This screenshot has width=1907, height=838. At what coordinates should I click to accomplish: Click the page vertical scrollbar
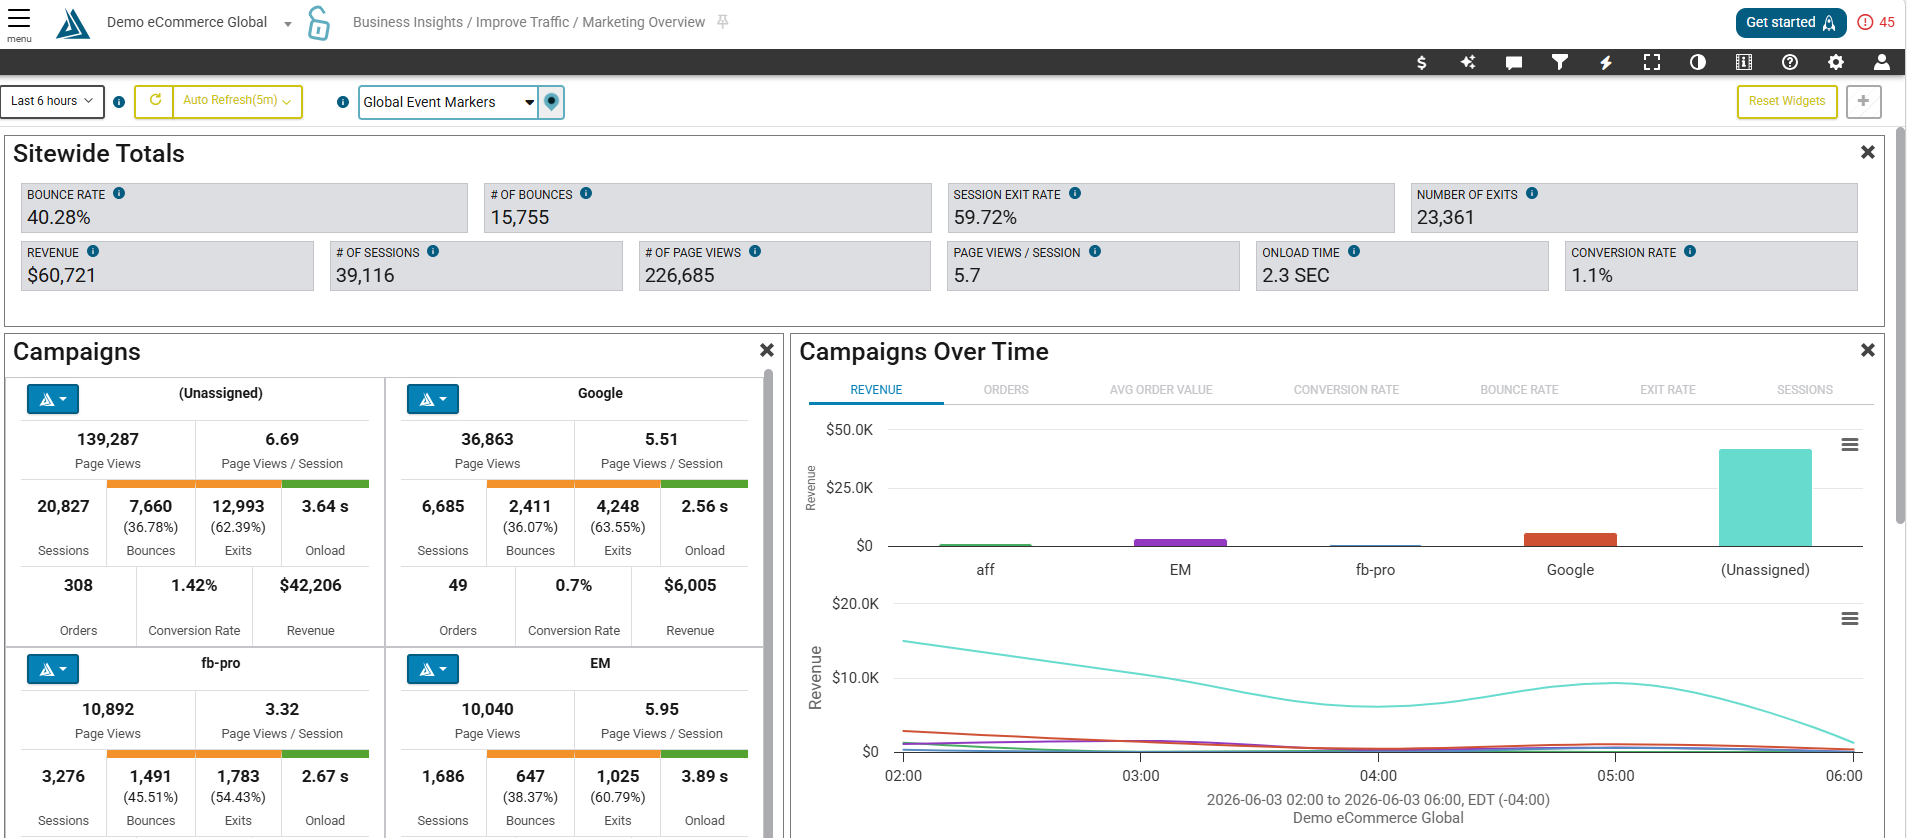[x=1900, y=325]
